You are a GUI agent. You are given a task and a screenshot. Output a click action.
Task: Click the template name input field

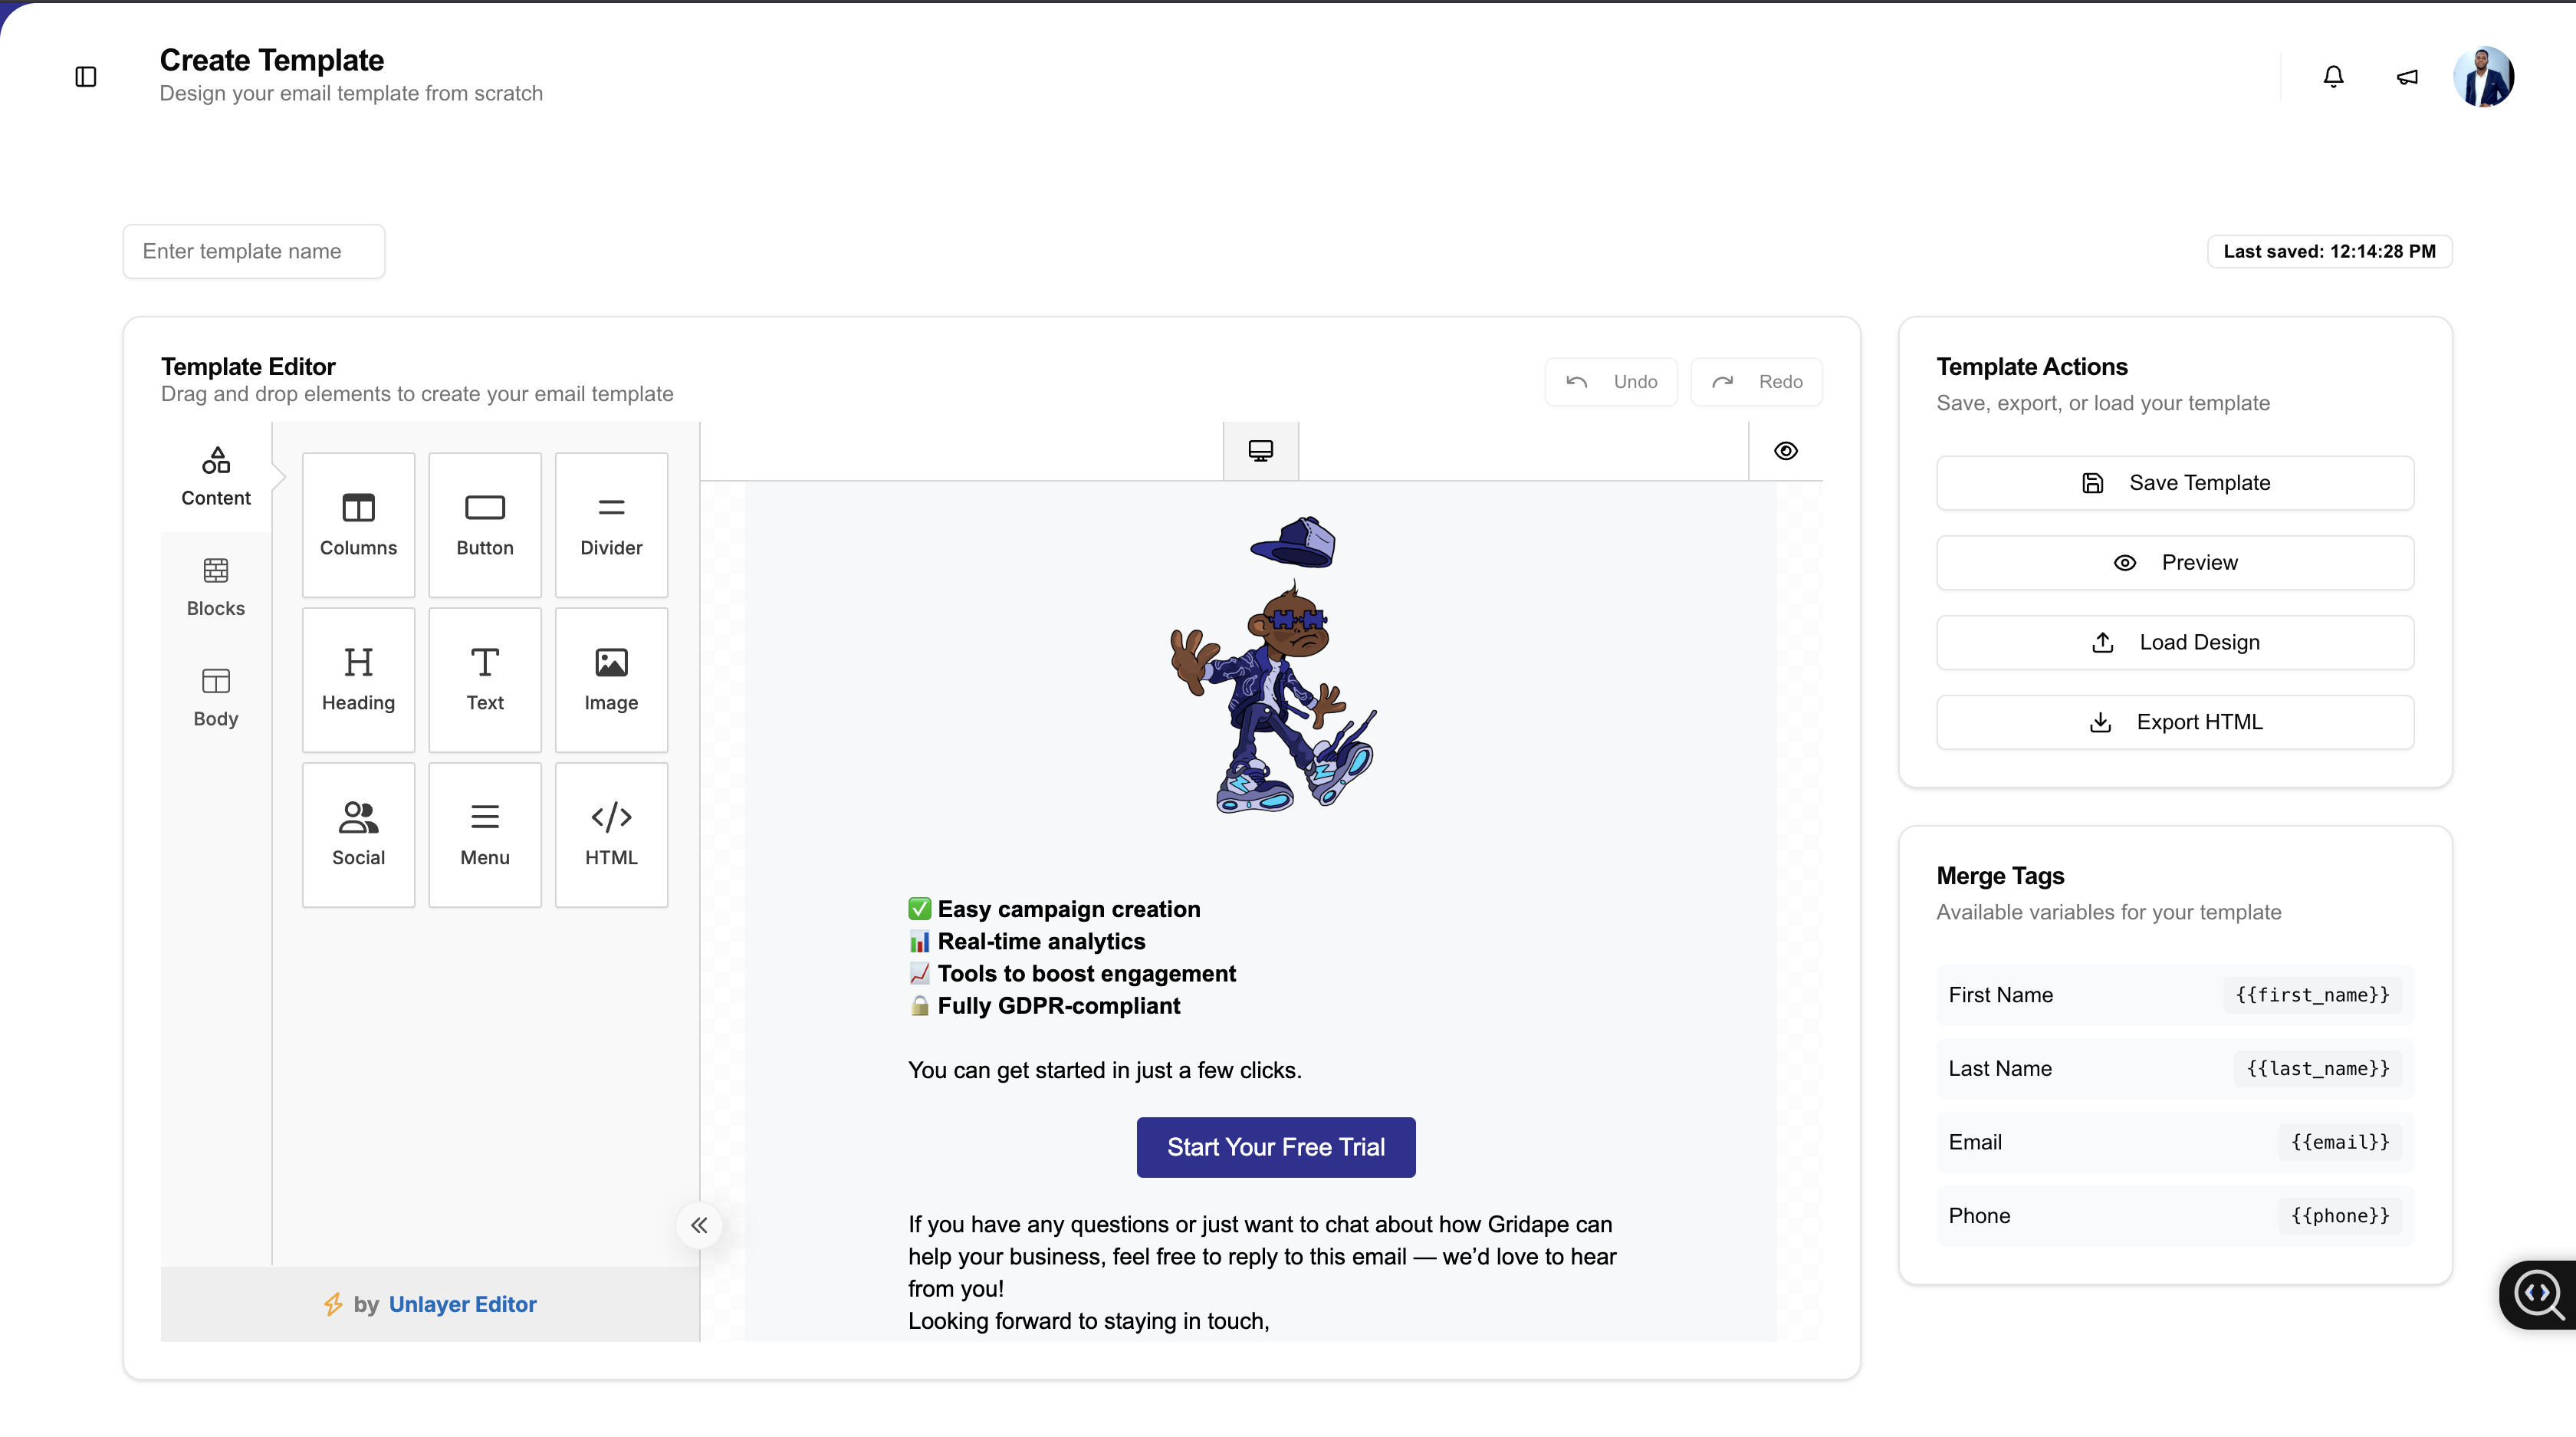(x=254, y=251)
